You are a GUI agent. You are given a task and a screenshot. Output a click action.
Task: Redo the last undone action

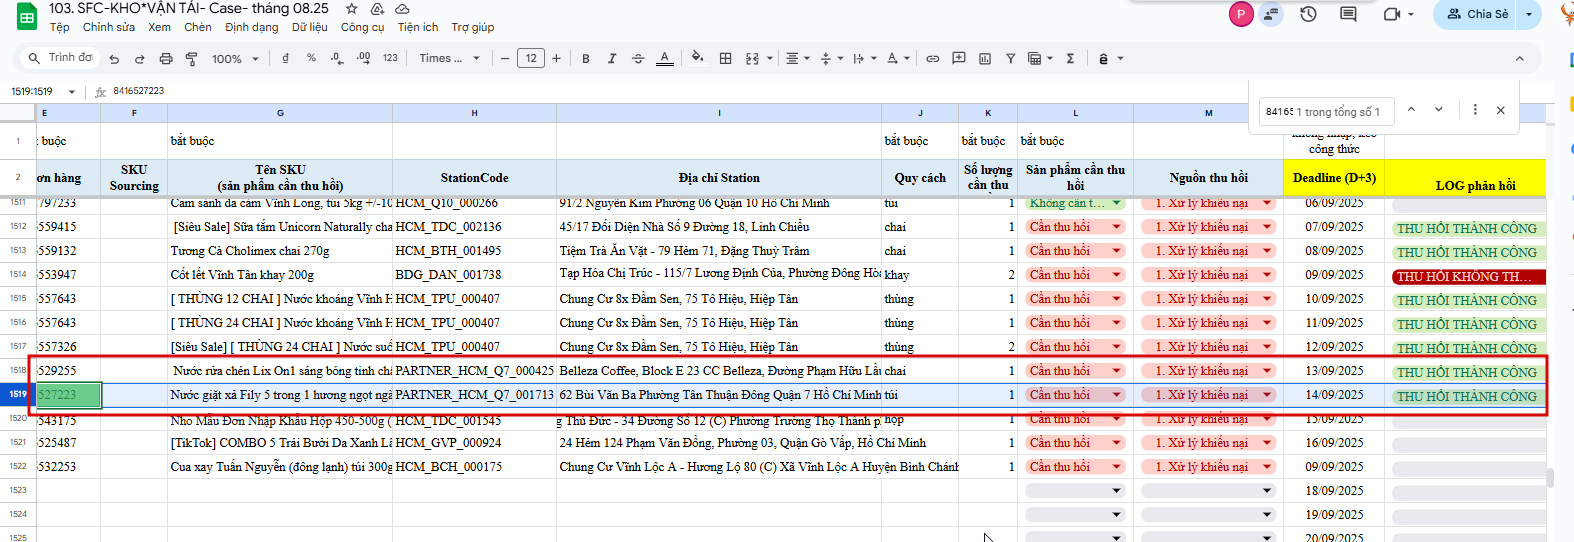139,59
